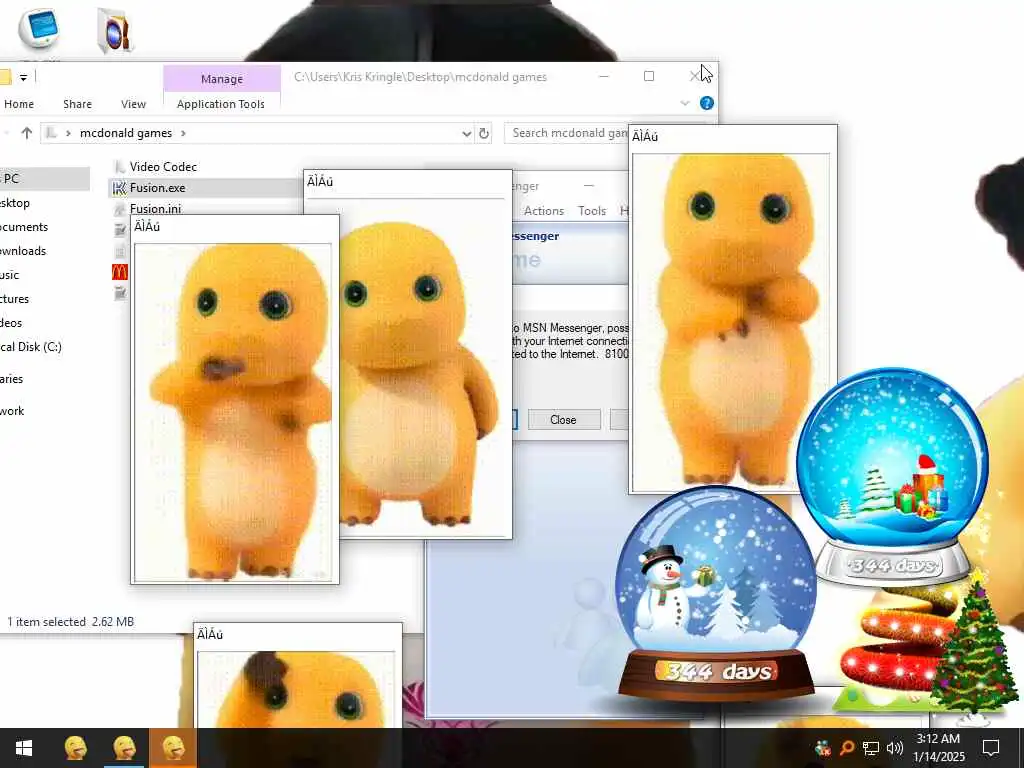Open the Windows Start menu

click(x=24, y=748)
